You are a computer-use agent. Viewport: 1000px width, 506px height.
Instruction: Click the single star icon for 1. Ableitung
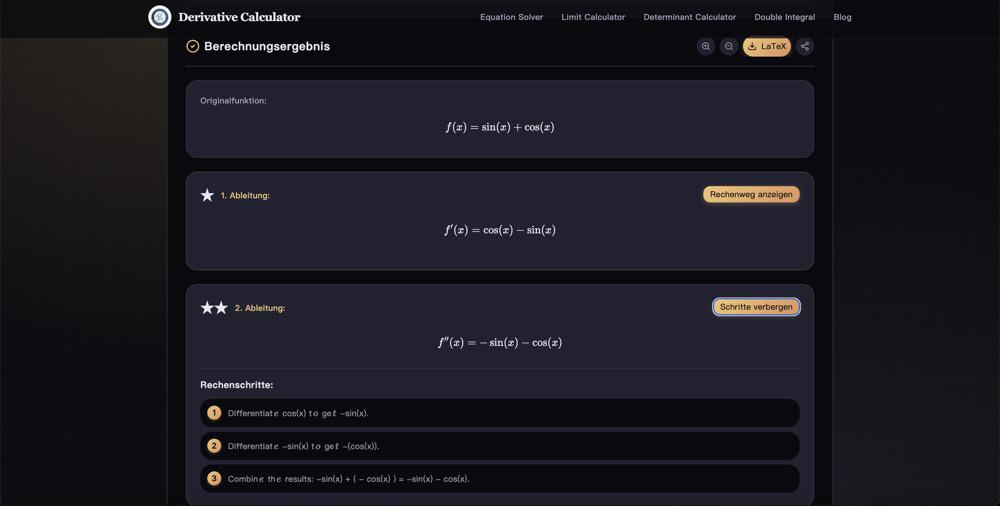tap(207, 195)
